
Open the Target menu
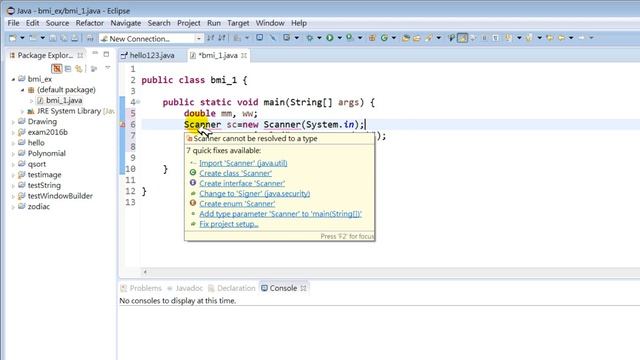coord(238,23)
